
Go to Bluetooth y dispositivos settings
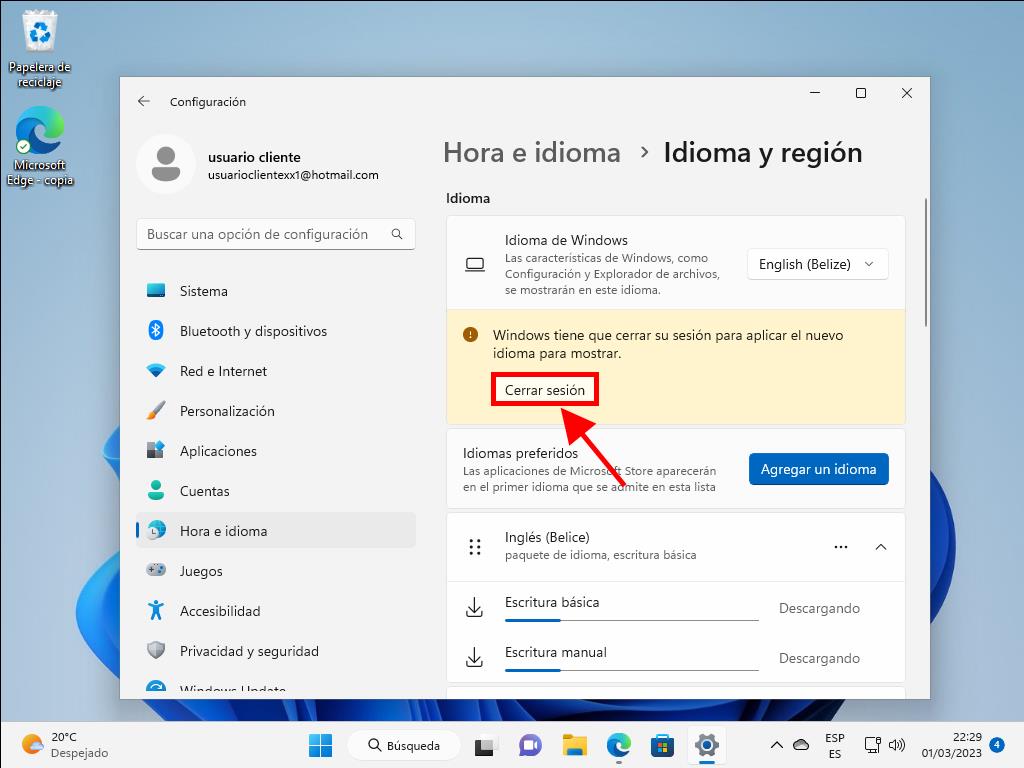(x=253, y=331)
